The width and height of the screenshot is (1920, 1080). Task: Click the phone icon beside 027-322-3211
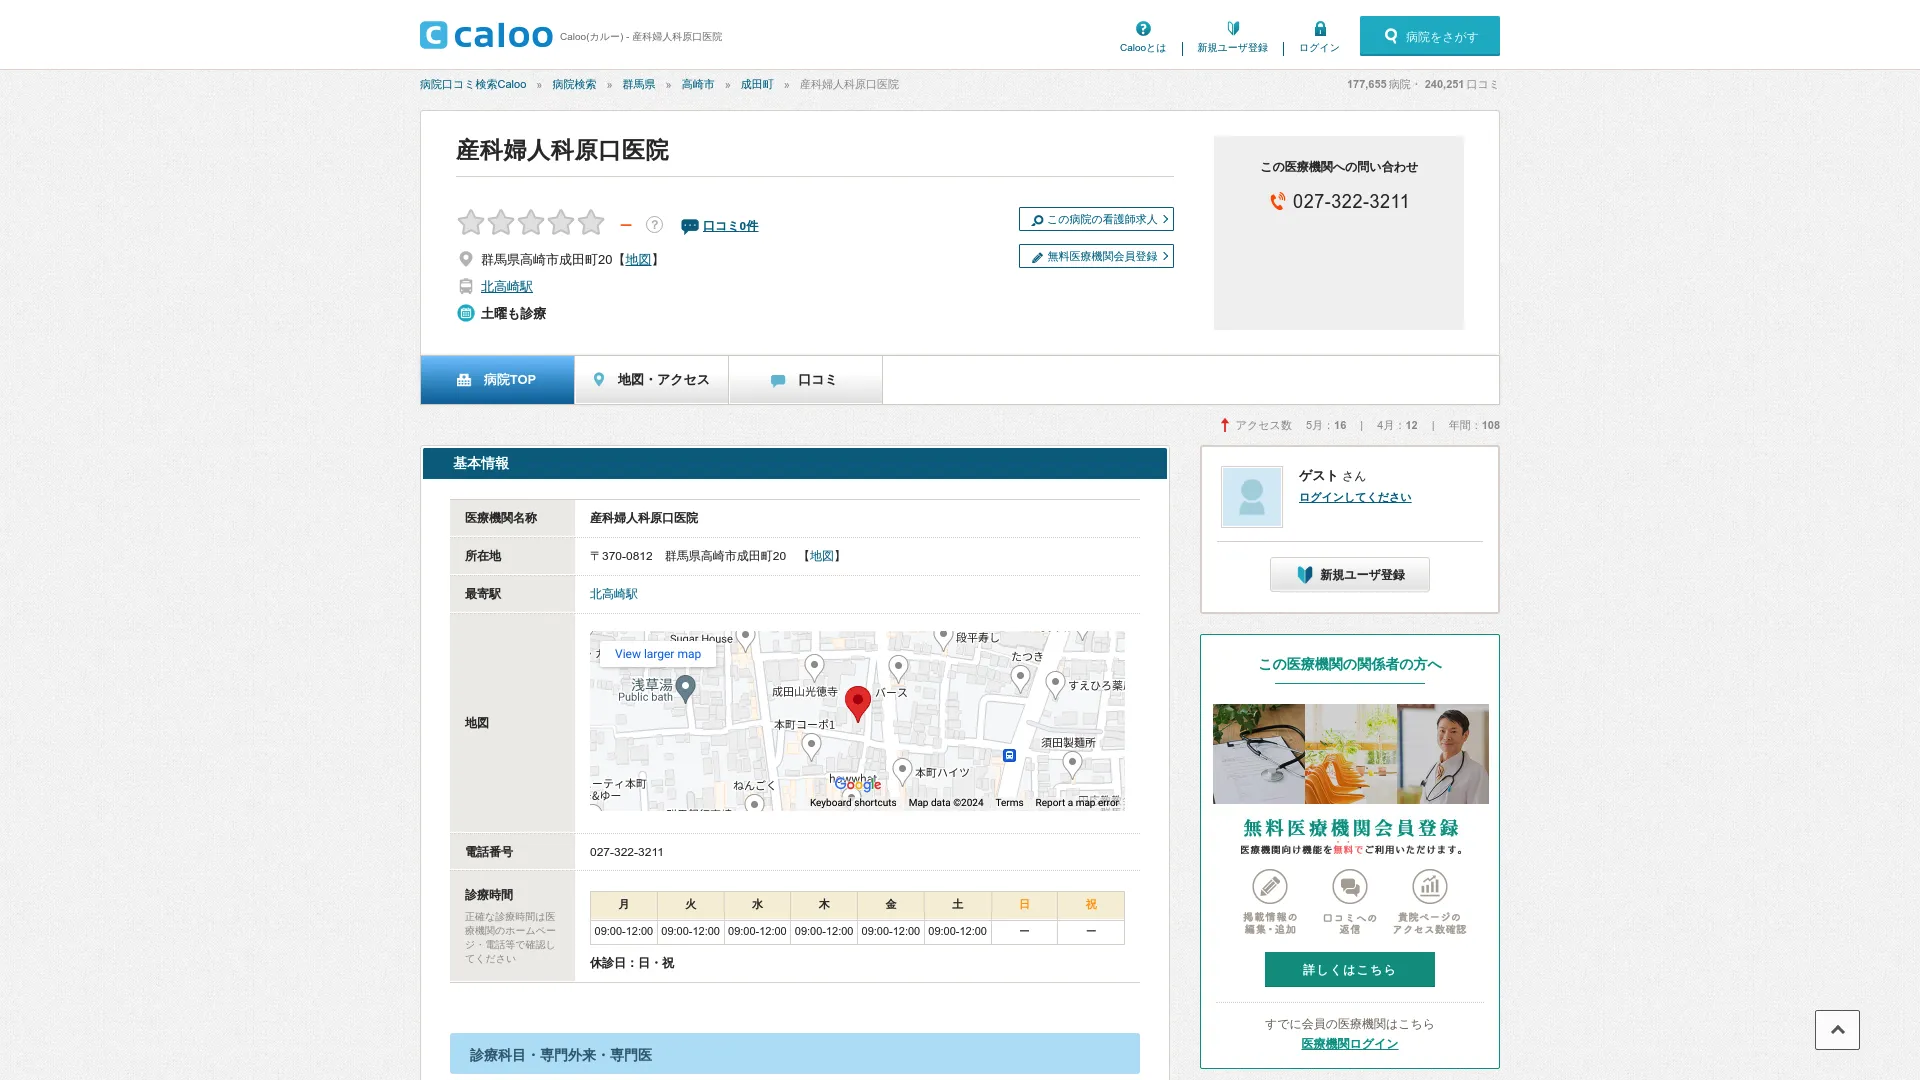point(1278,201)
